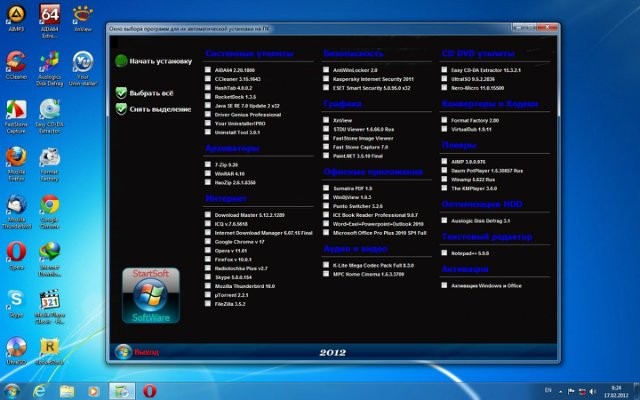The image size is (640, 400).
Task: Enable the Skype 5.8.0.154 checkbox
Action: pyautogui.click(x=208, y=277)
